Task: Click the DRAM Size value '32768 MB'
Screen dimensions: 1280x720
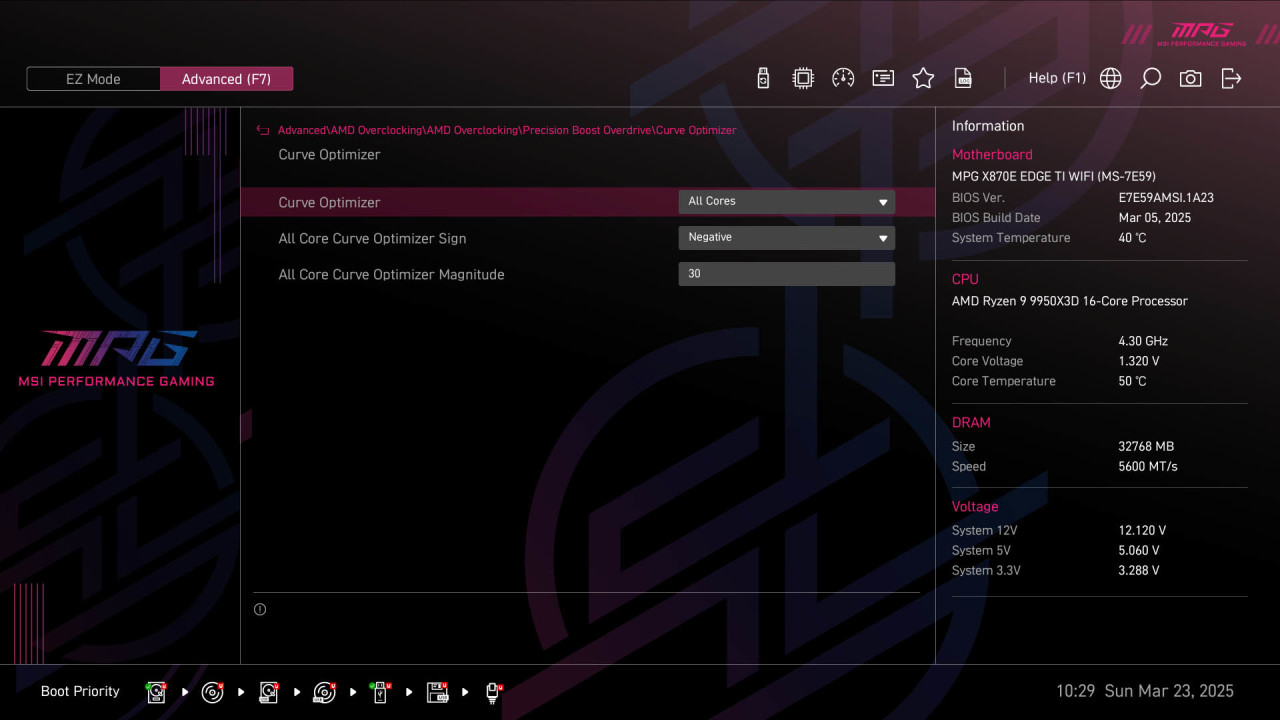Action: tap(1146, 447)
